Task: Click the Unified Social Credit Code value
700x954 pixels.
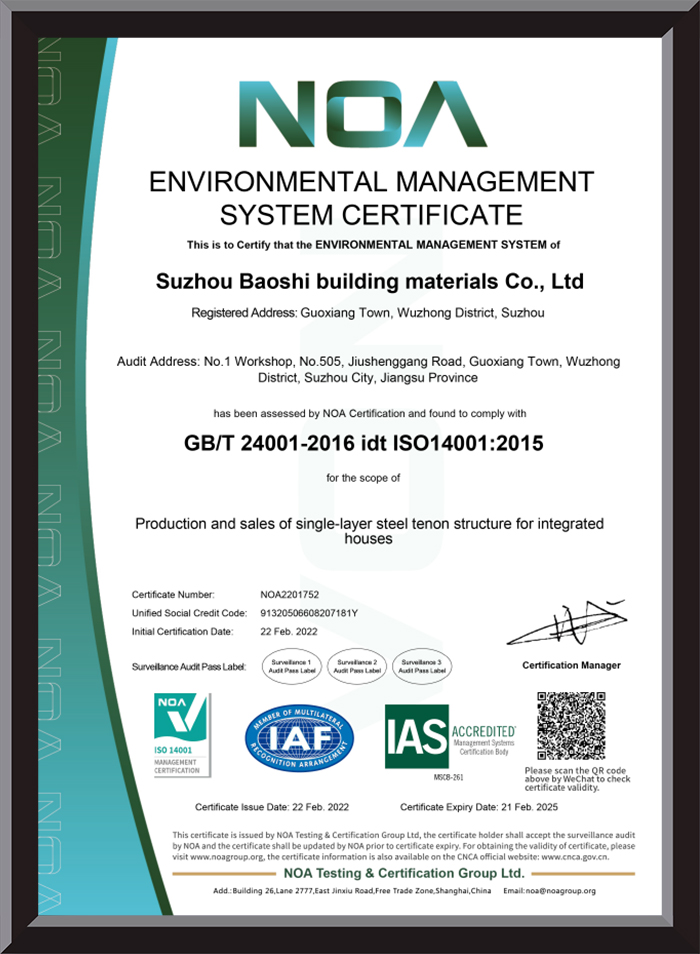Action: coord(308,613)
